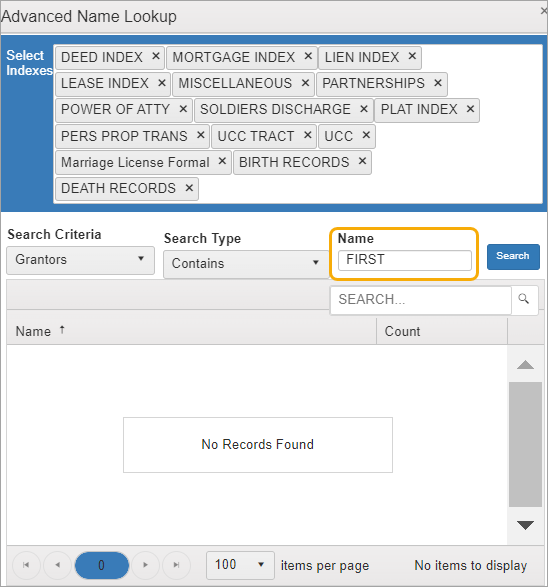The width and height of the screenshot is (548, 587).
Task: Open the Contains search type dropdown
Action: [246, 264]
